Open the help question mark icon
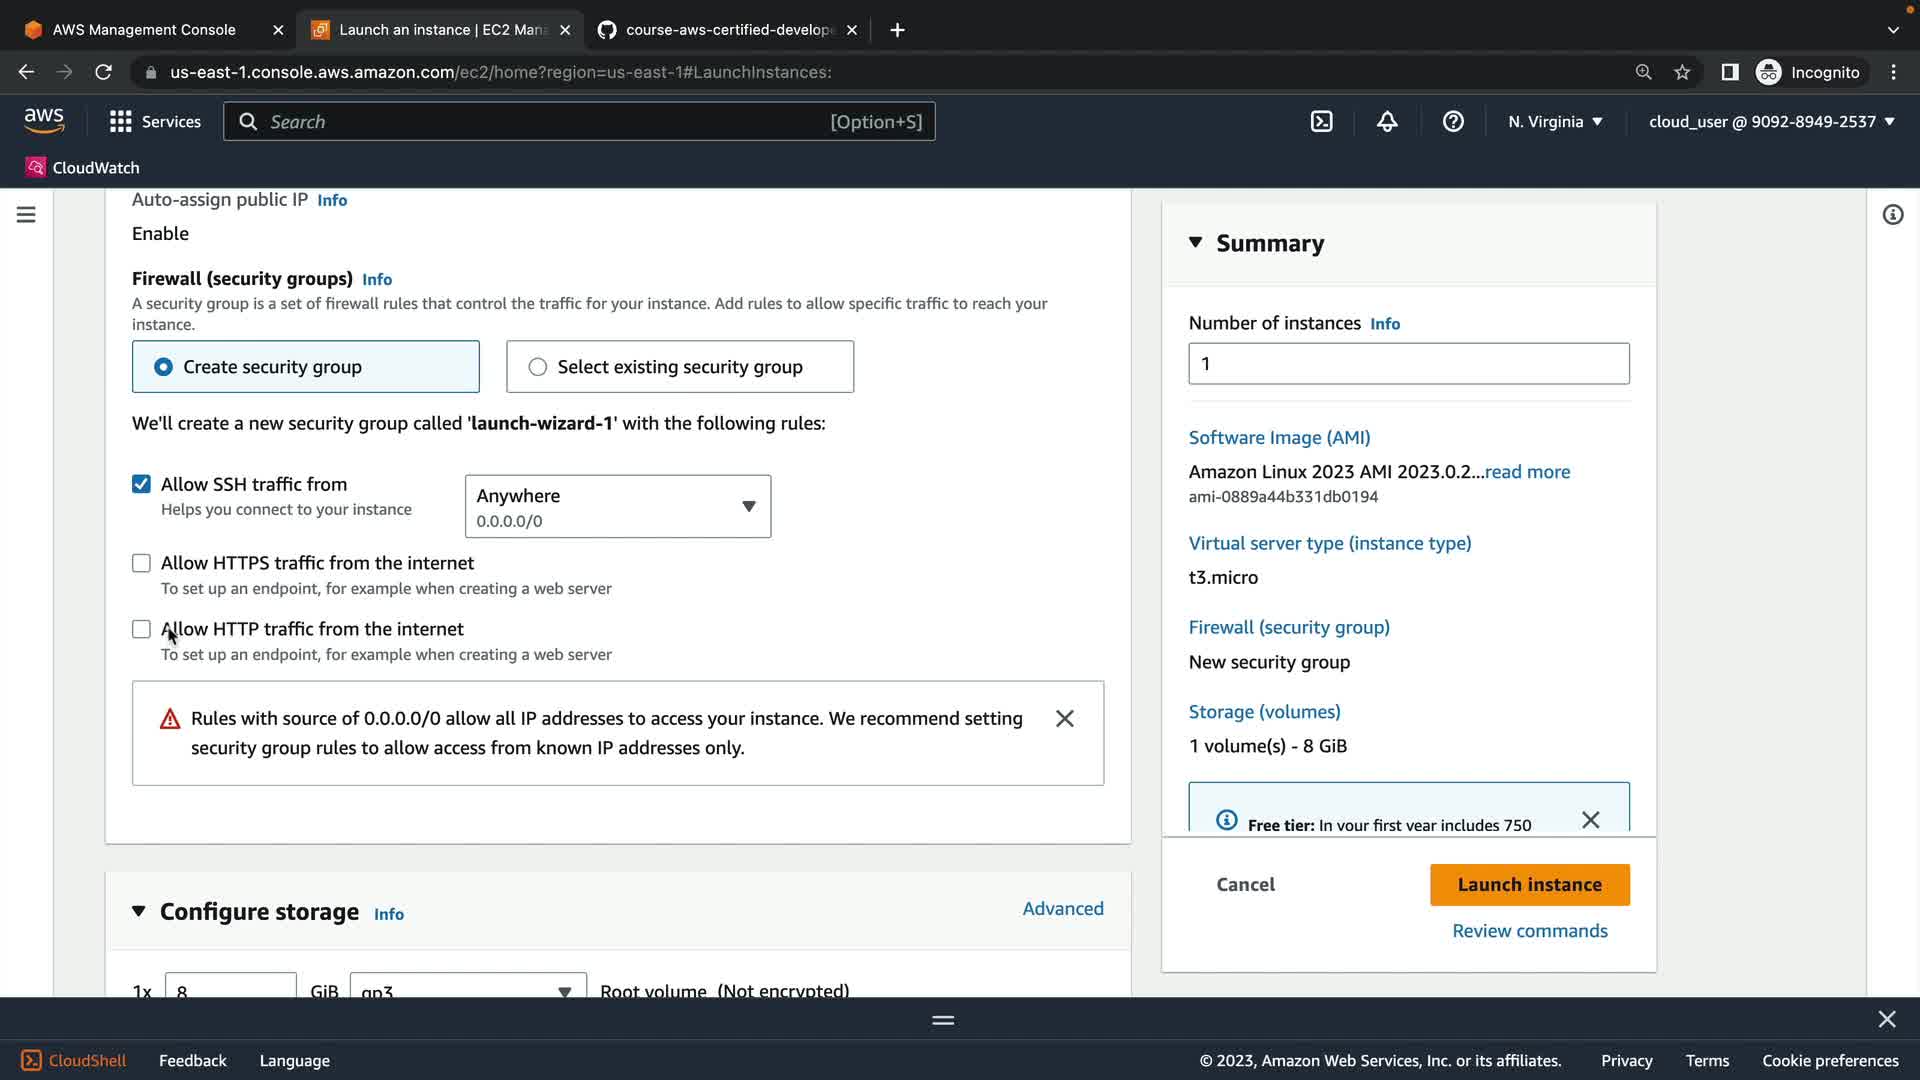Screen dimensions: 1920x1080 tap(1453, 122)
